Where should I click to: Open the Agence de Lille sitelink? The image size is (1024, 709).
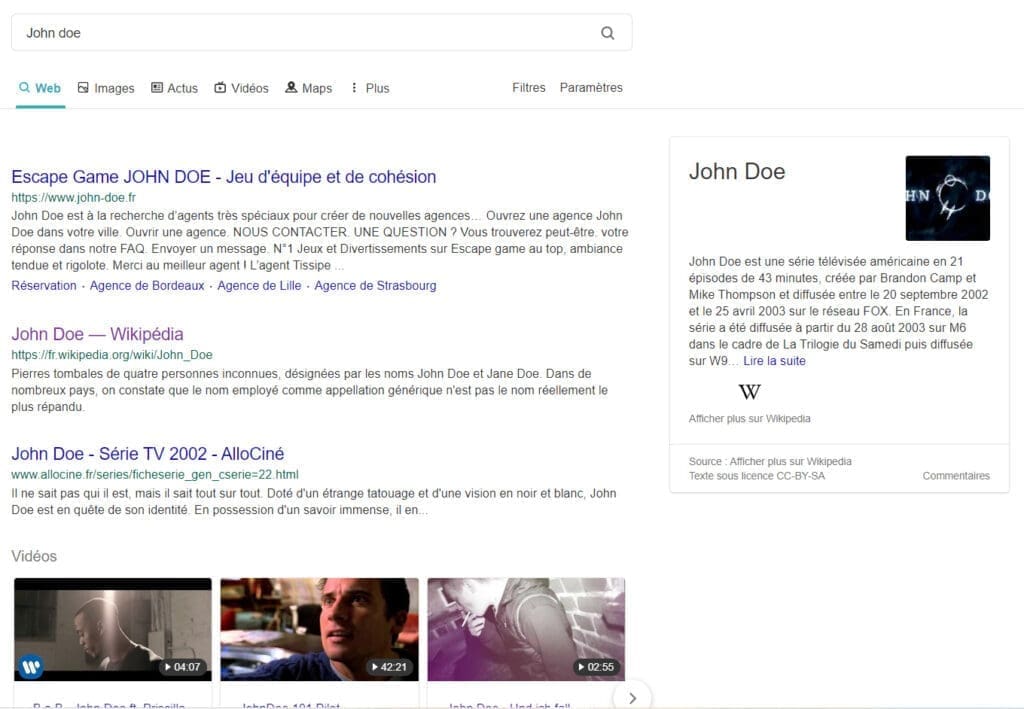coord(259,285)
